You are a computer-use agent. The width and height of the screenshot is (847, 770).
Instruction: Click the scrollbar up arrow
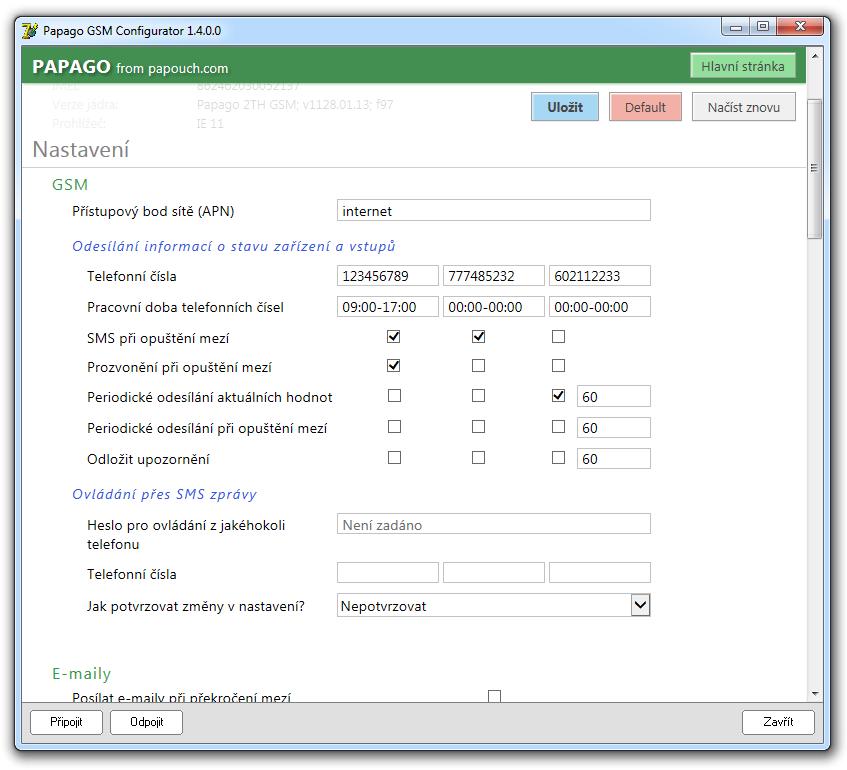coord(815,56)
